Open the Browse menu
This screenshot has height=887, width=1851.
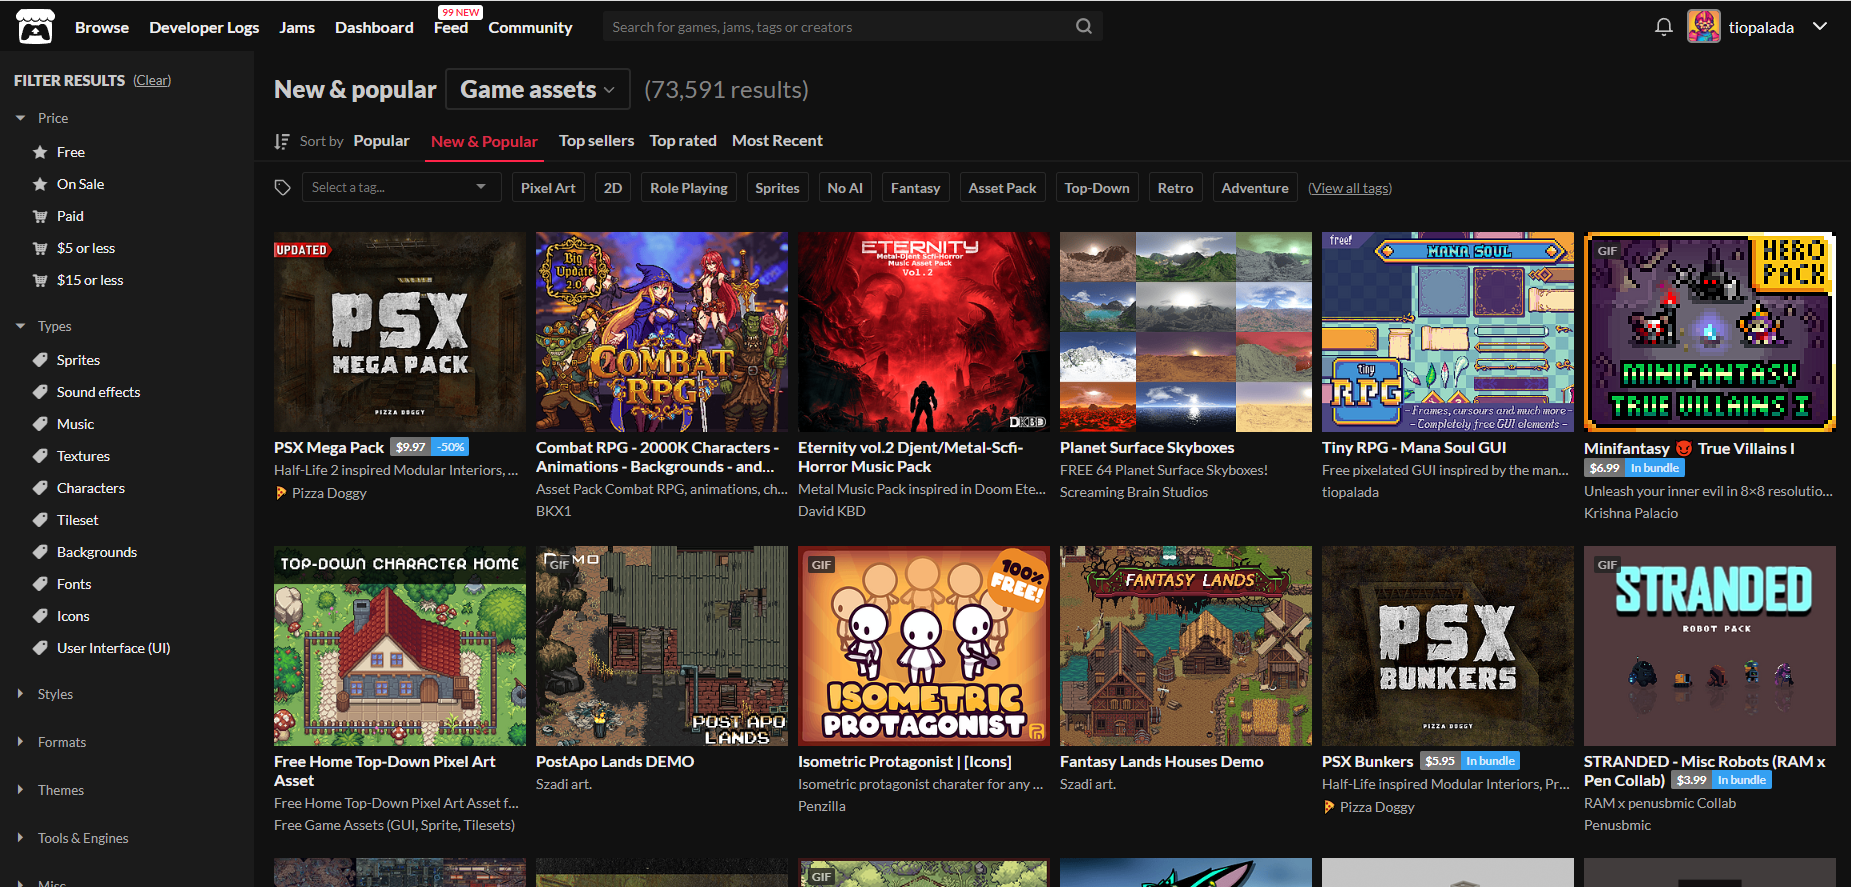(x=102, y=27)
